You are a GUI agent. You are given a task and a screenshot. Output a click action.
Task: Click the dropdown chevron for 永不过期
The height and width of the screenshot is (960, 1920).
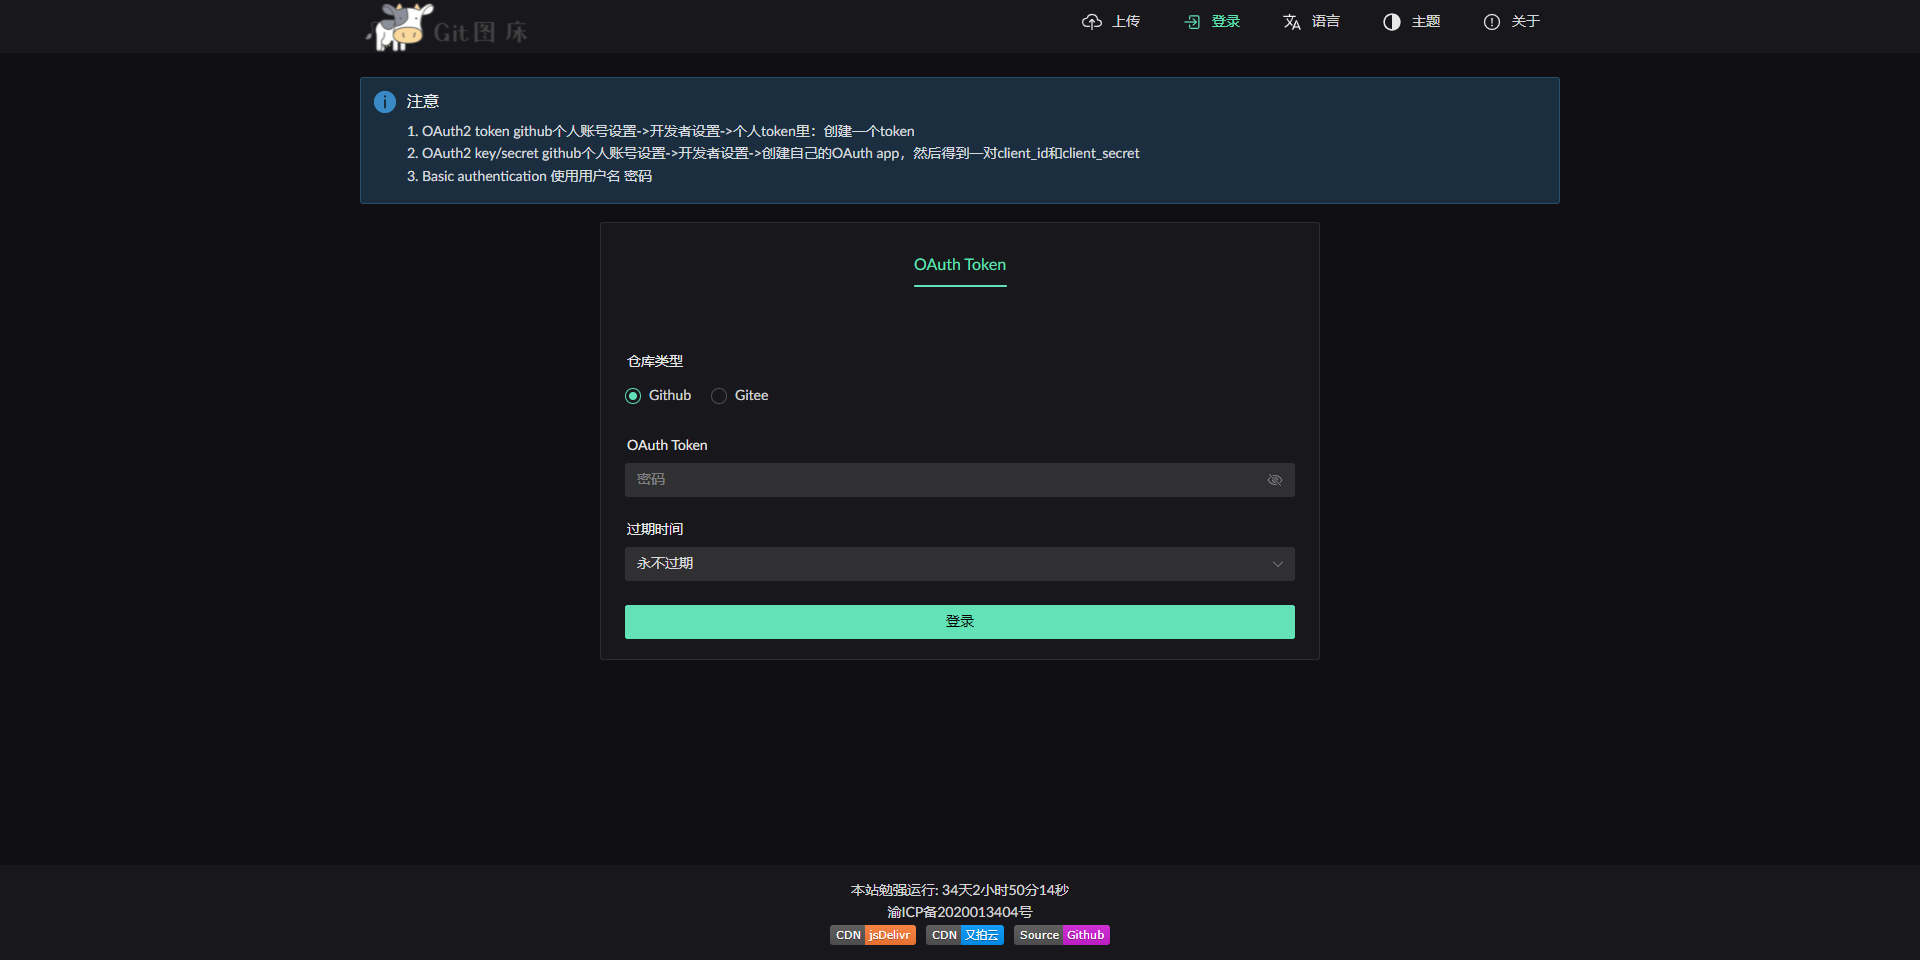point(1277,564)
